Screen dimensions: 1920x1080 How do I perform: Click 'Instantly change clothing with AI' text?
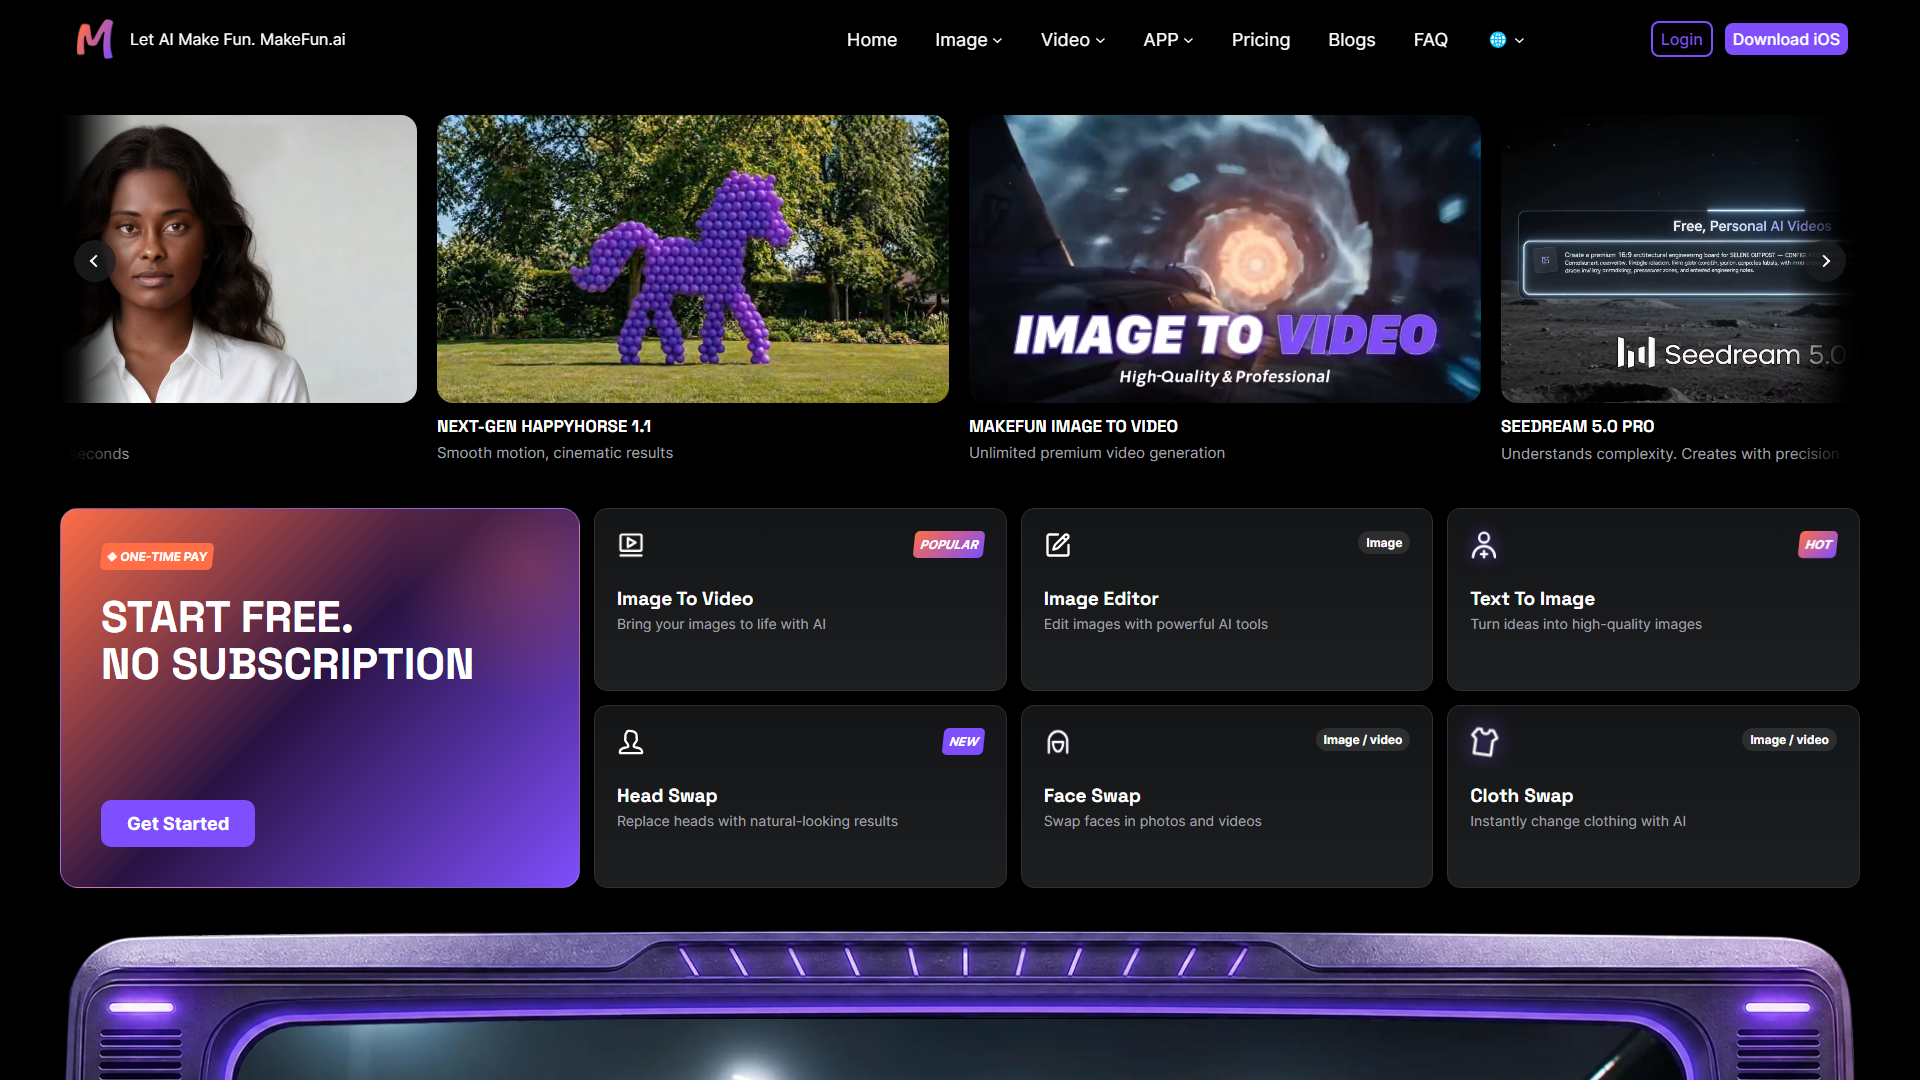tap(1578, 821)
